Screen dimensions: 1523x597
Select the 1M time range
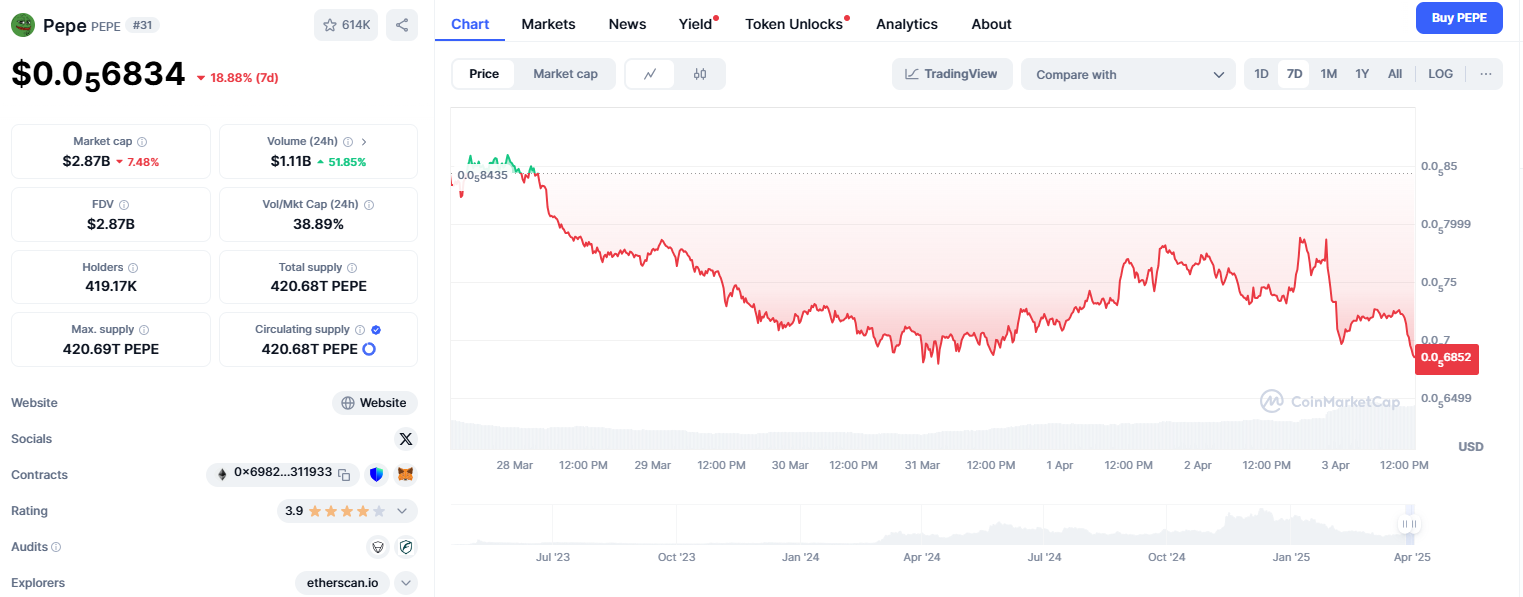(x=1328, y=74)
